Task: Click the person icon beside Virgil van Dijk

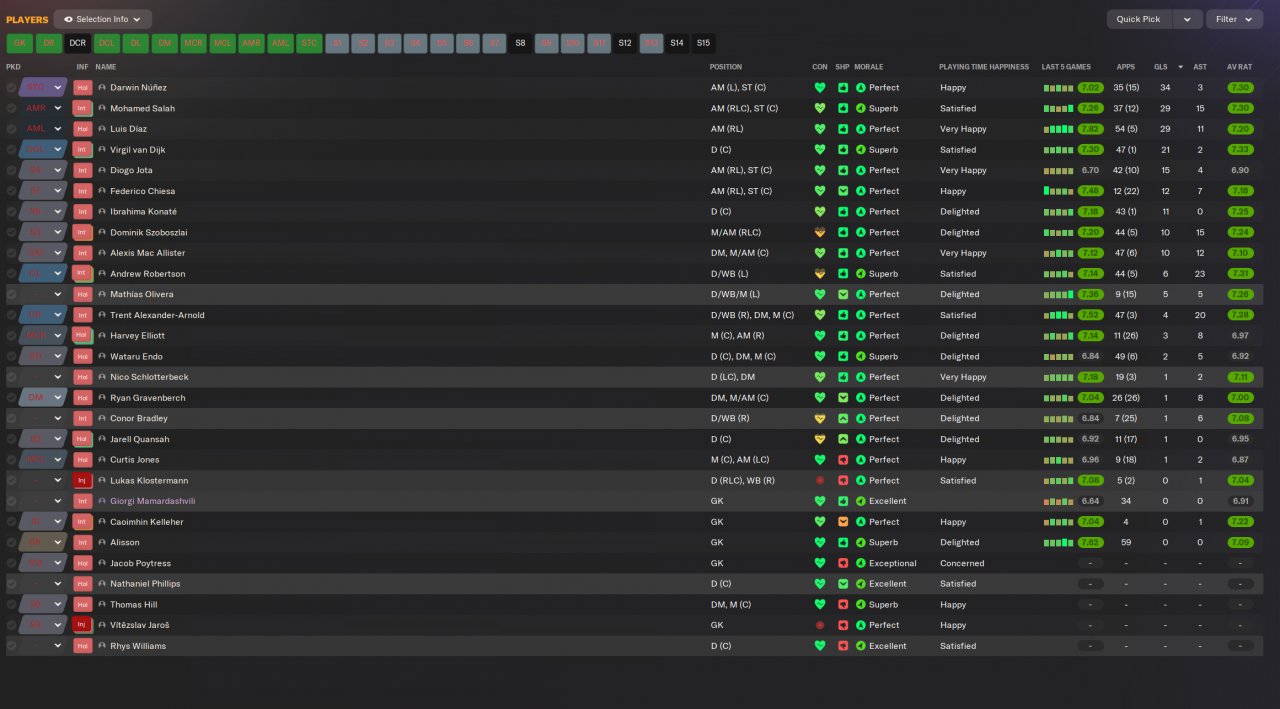Action: [x=102, y=150]
